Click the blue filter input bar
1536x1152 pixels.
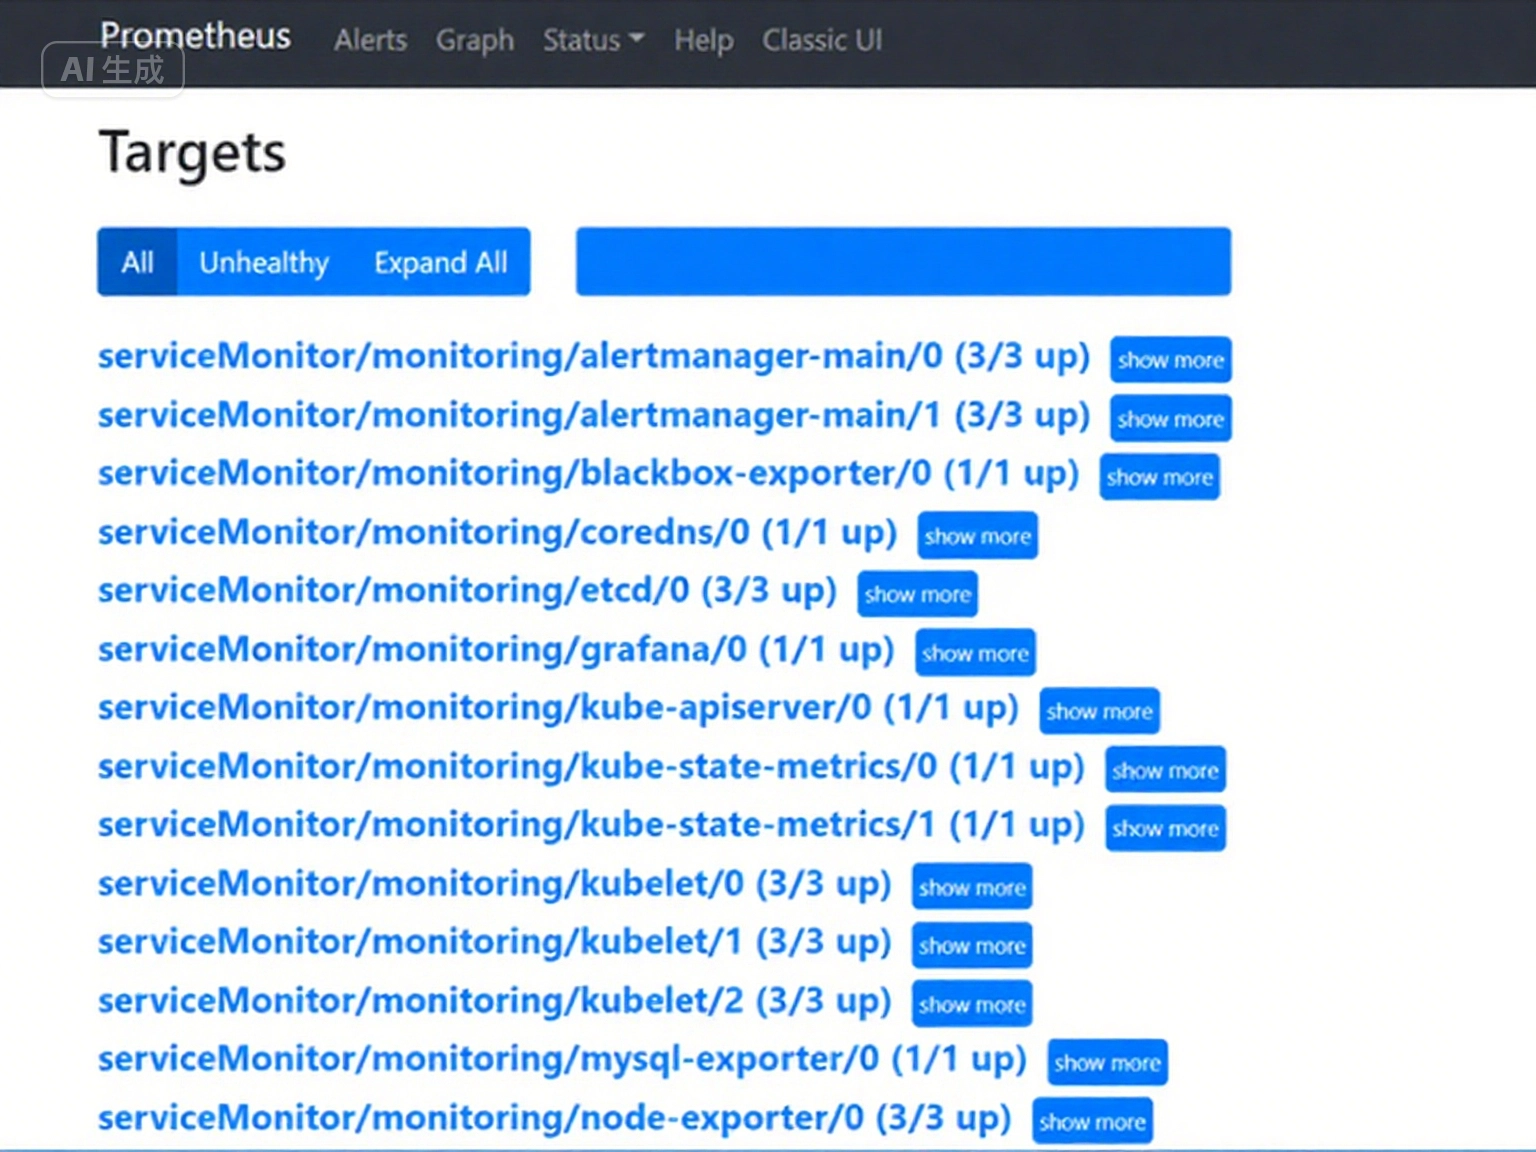tap(903, 261)
